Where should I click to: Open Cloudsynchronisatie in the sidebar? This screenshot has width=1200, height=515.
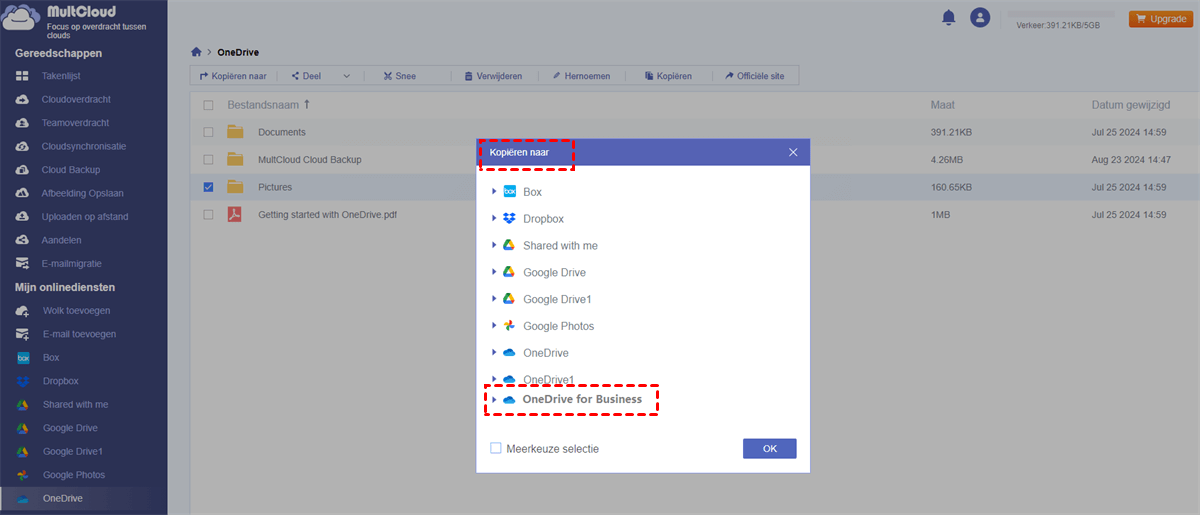pos(83,146)
